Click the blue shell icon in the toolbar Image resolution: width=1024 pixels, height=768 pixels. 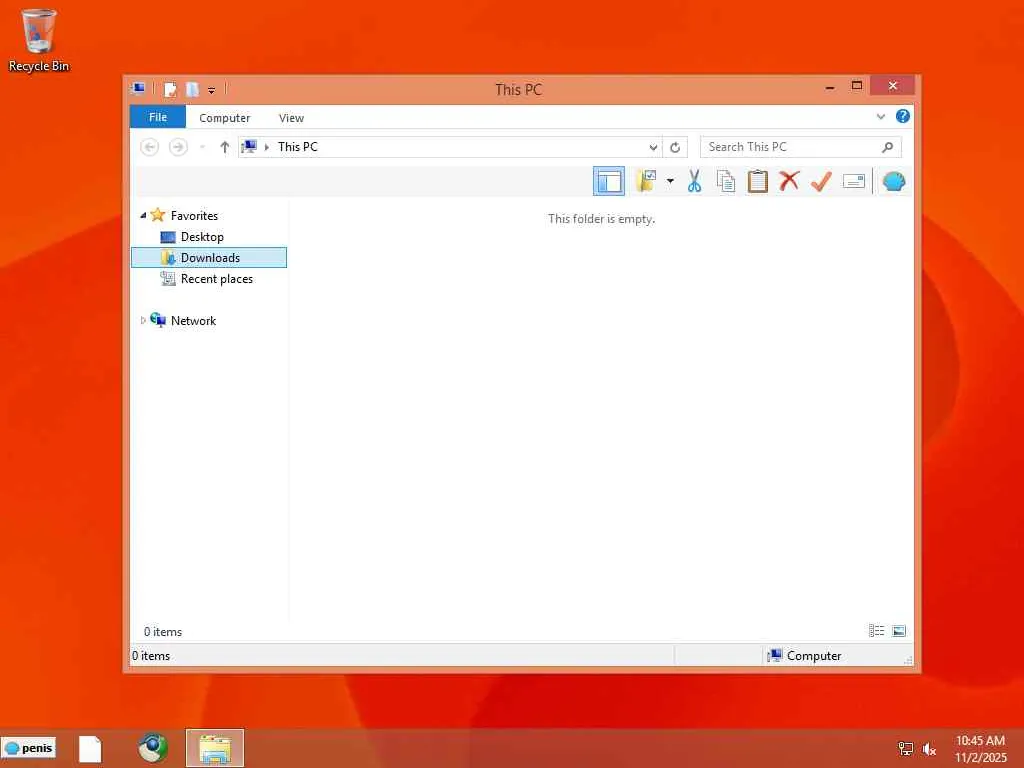pos(893,181)
